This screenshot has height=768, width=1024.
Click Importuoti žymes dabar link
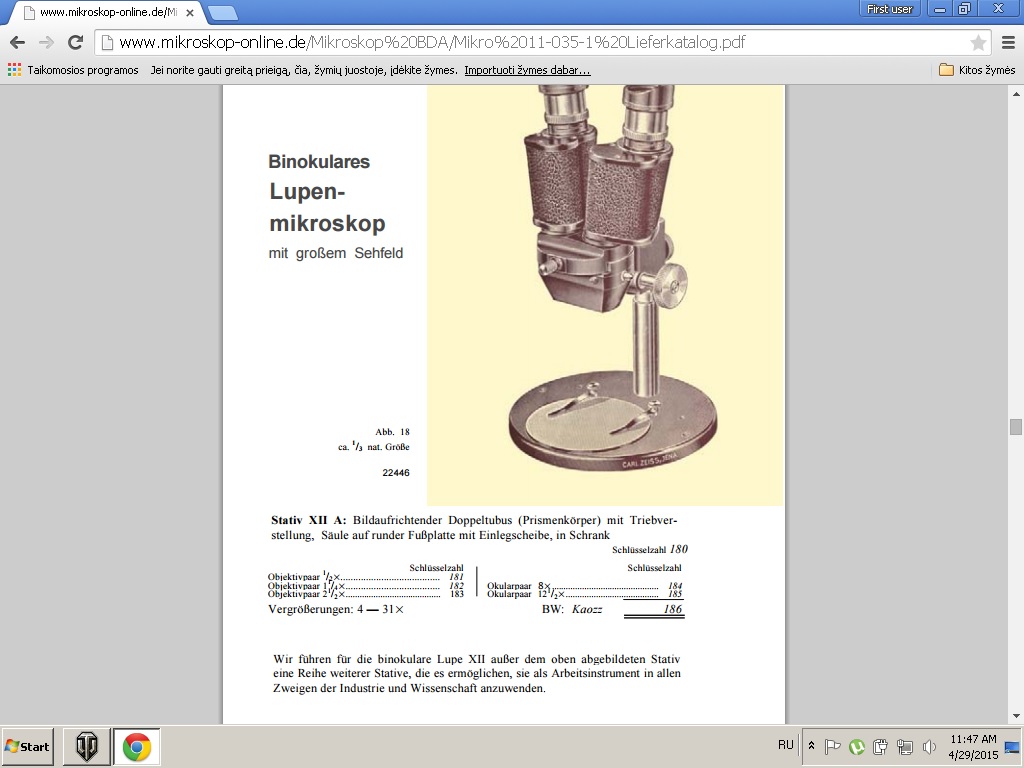(x=527, y=70)
